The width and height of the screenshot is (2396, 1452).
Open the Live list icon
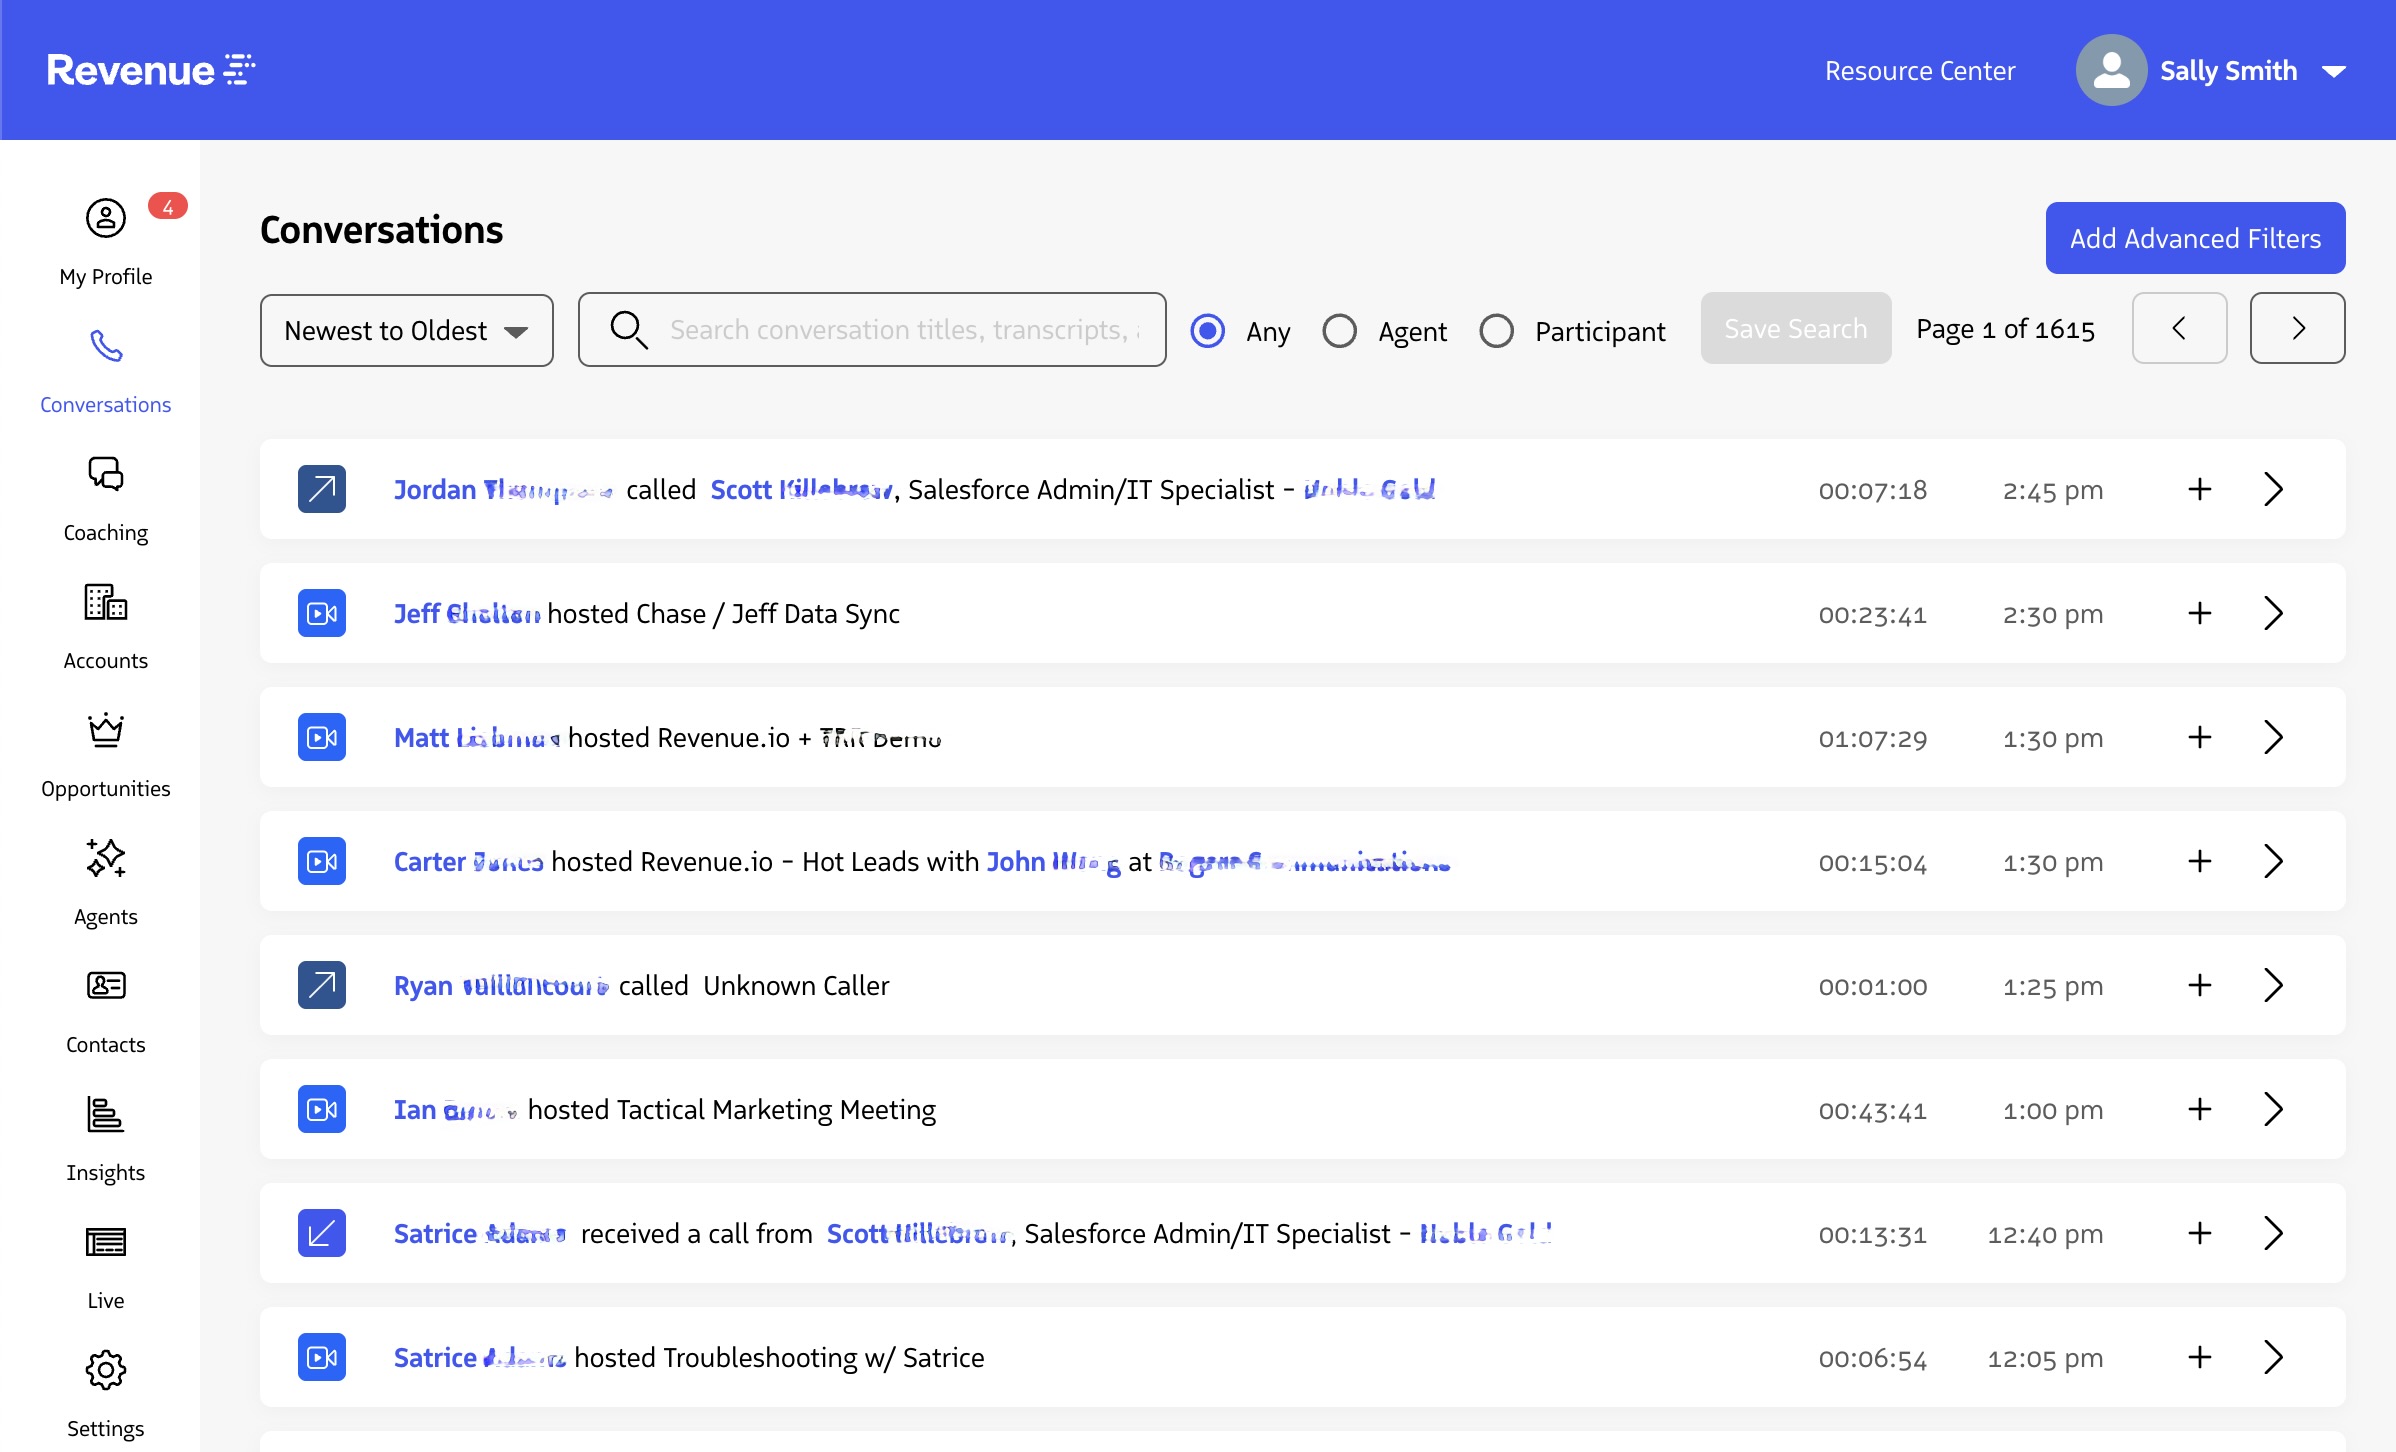click(x=106, y=1242)
